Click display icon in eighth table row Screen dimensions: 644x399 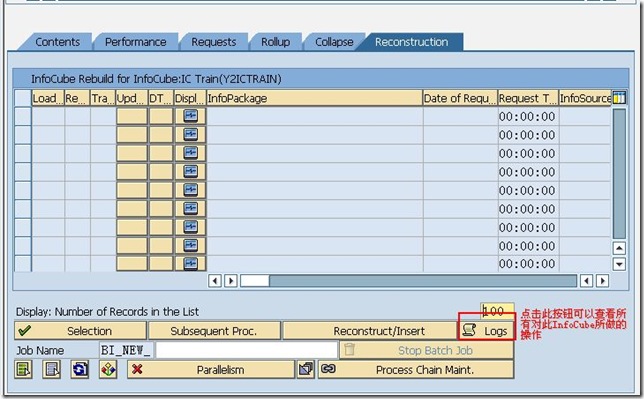[x=191, y=245]
